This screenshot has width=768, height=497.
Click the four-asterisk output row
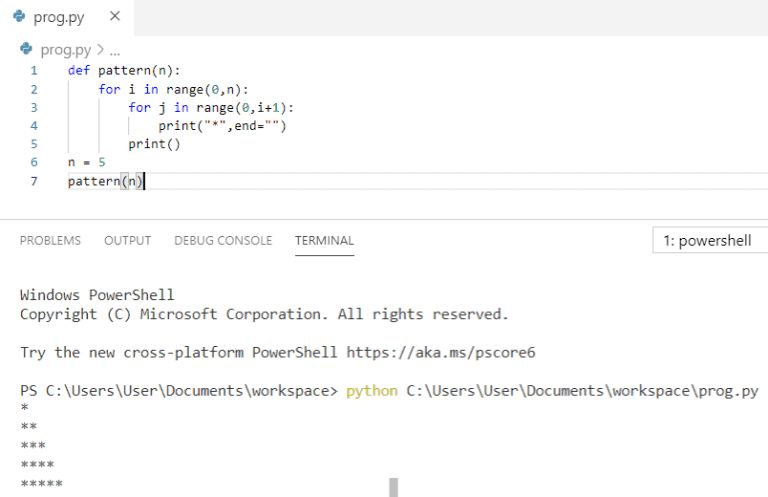point(37,464)
